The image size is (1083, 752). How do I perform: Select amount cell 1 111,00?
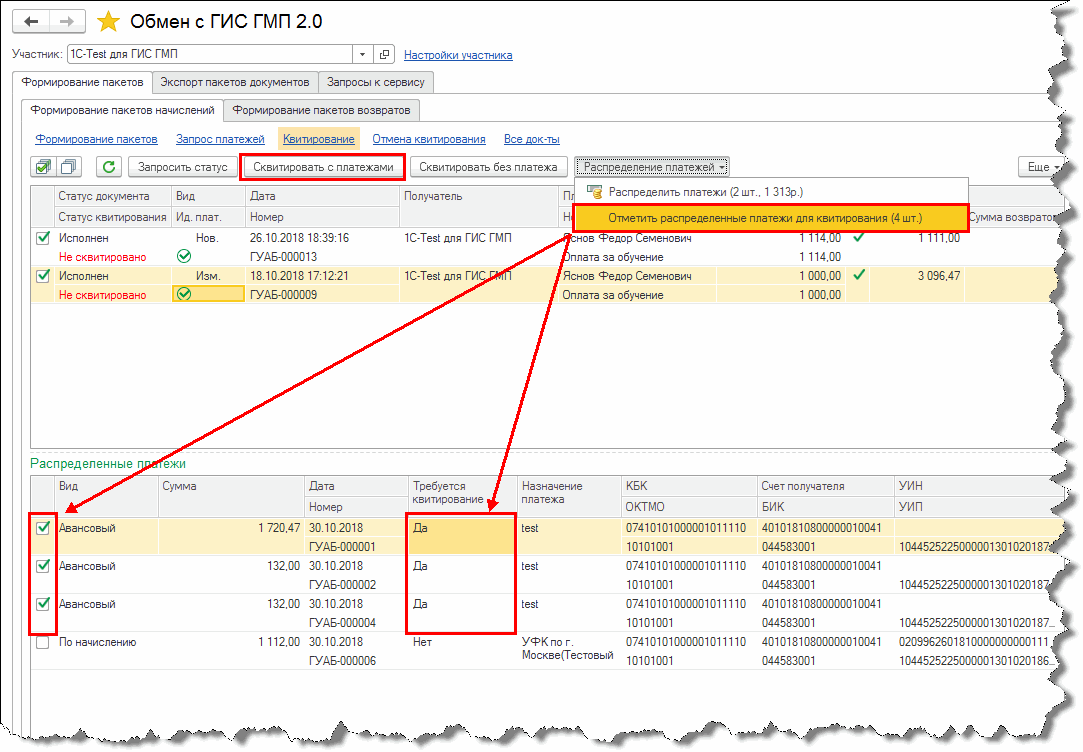[917, 238]
